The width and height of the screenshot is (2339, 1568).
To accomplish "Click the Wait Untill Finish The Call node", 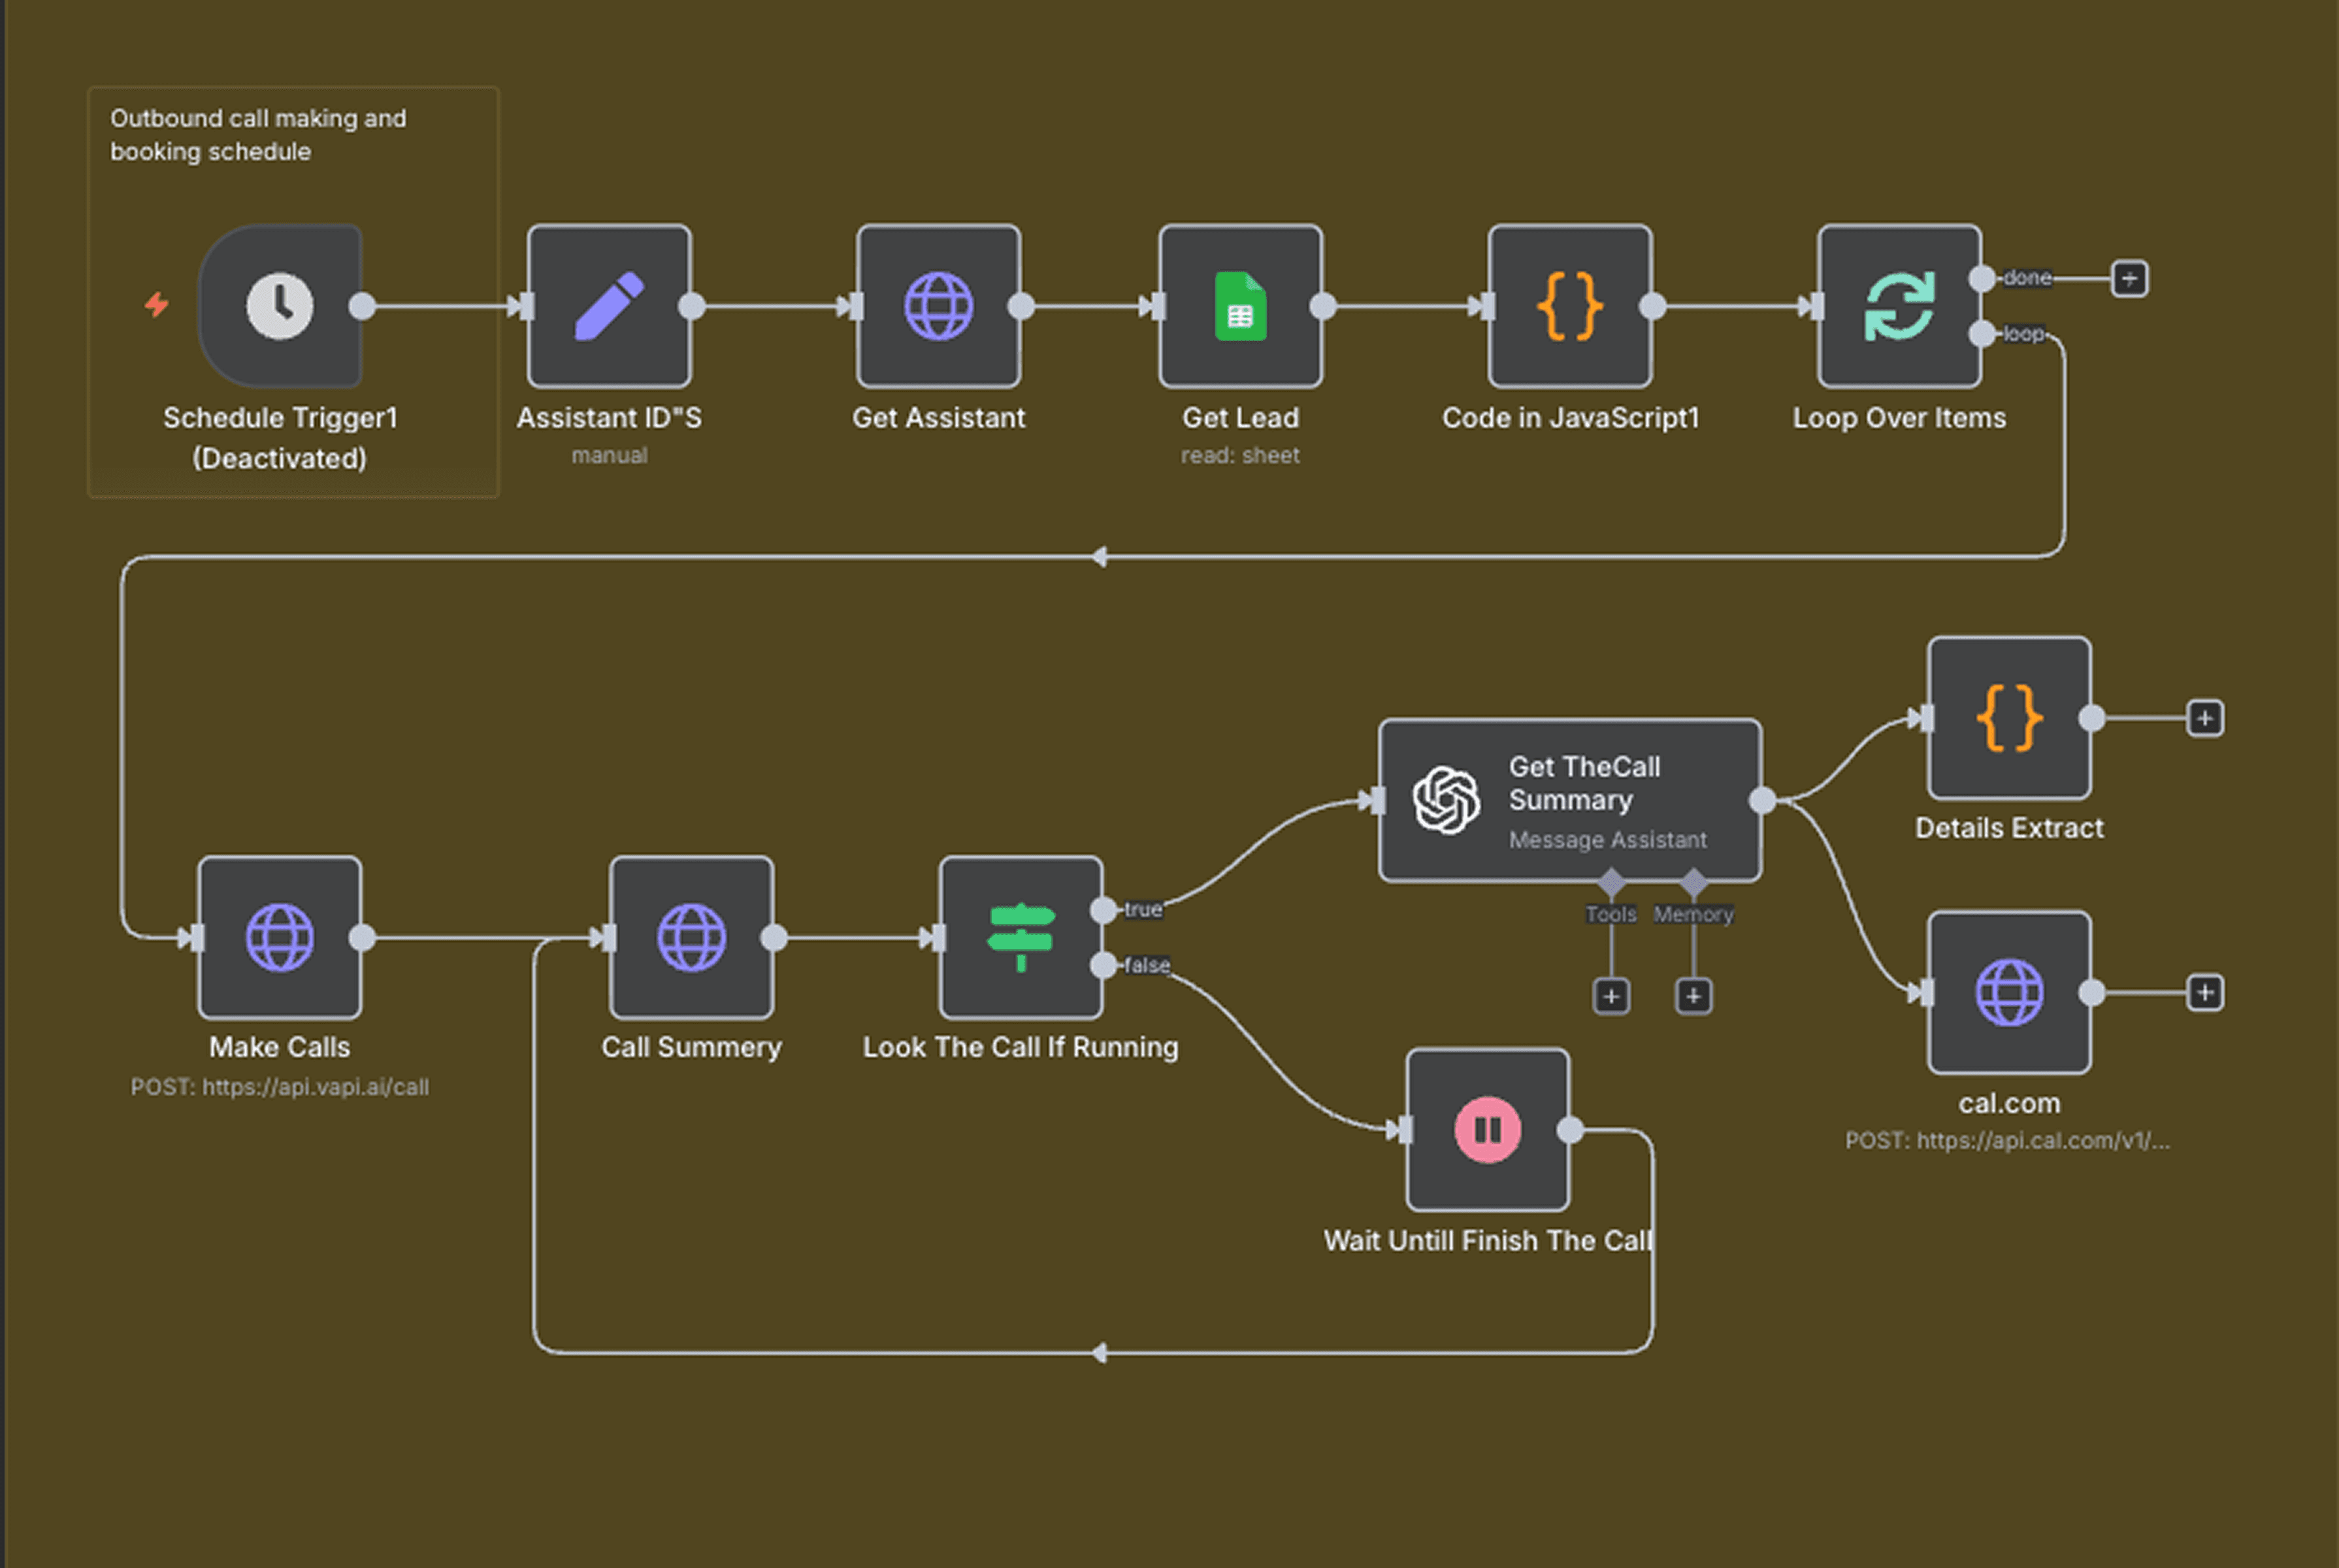I will (1487, 1130).
